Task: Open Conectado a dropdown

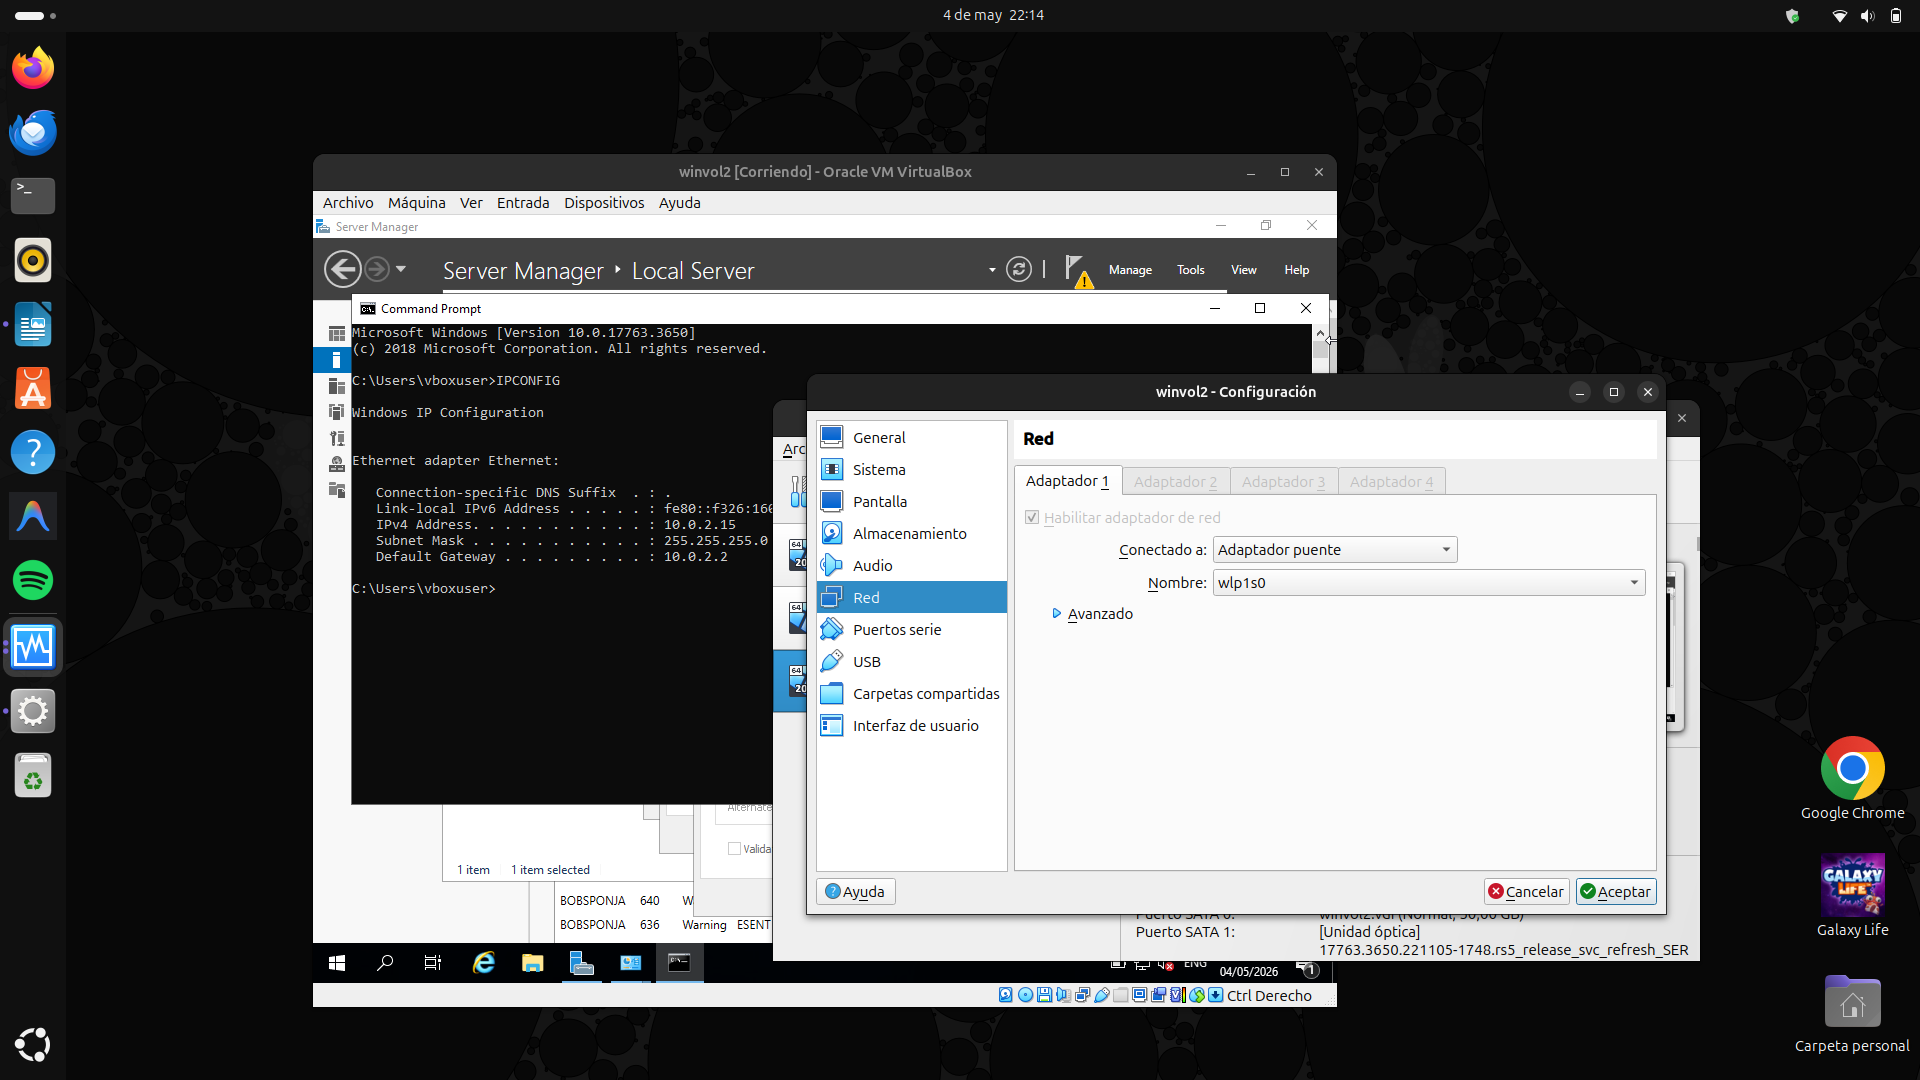Action: coord(1335,549)
